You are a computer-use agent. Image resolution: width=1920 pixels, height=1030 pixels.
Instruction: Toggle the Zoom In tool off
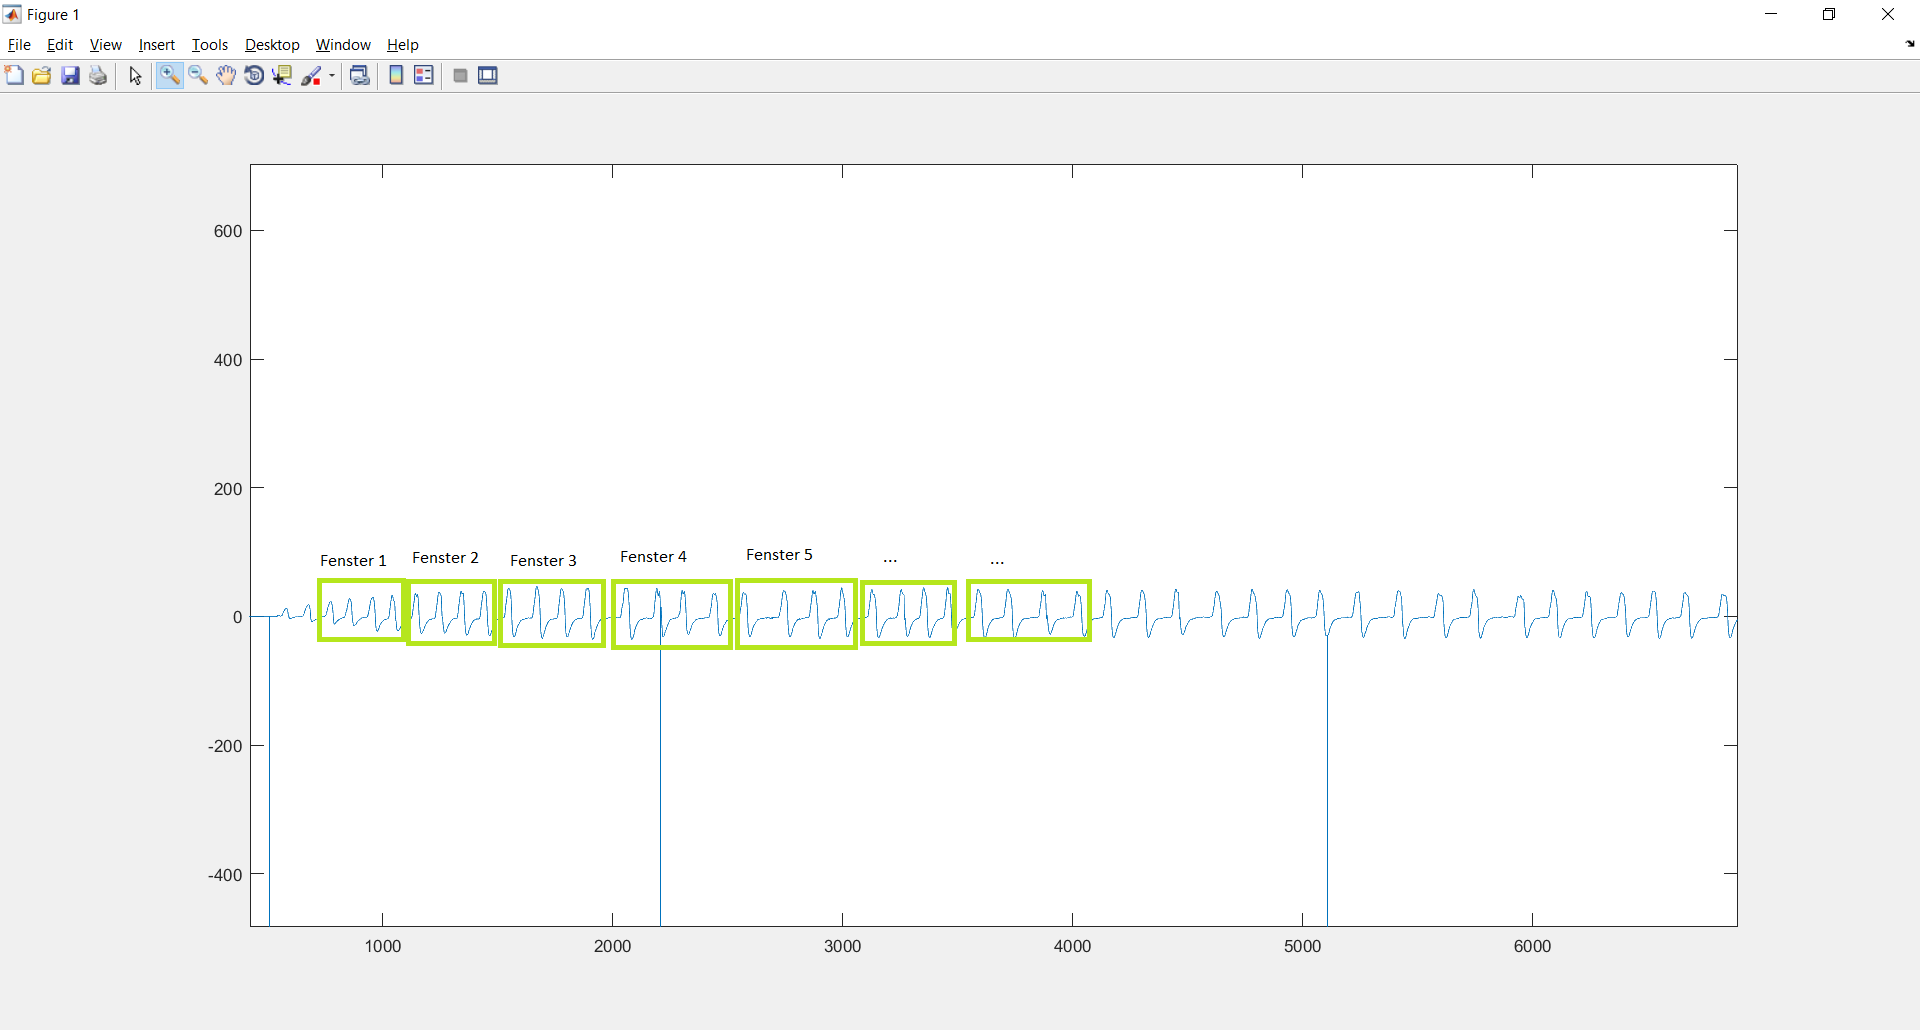(x=169, y=76)
